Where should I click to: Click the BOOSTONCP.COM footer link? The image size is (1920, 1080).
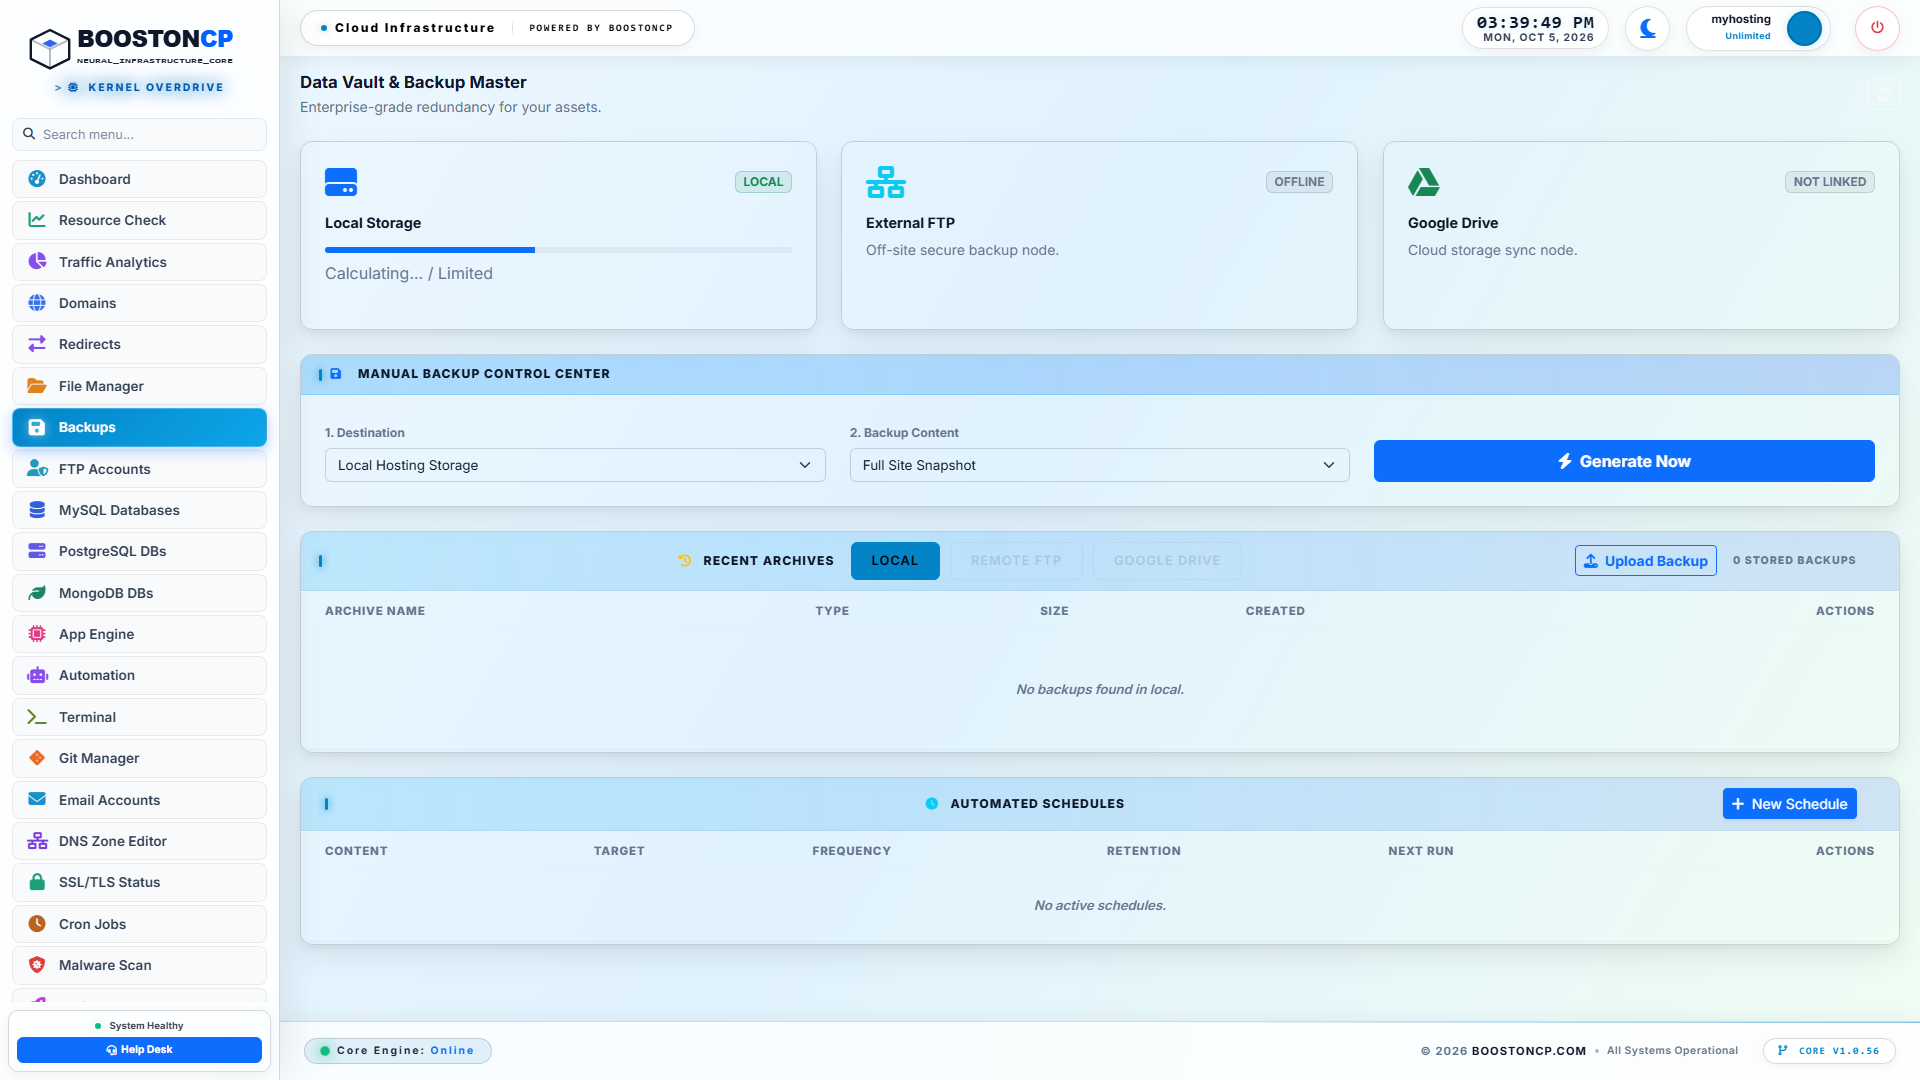click(x=1528, y=1051)
